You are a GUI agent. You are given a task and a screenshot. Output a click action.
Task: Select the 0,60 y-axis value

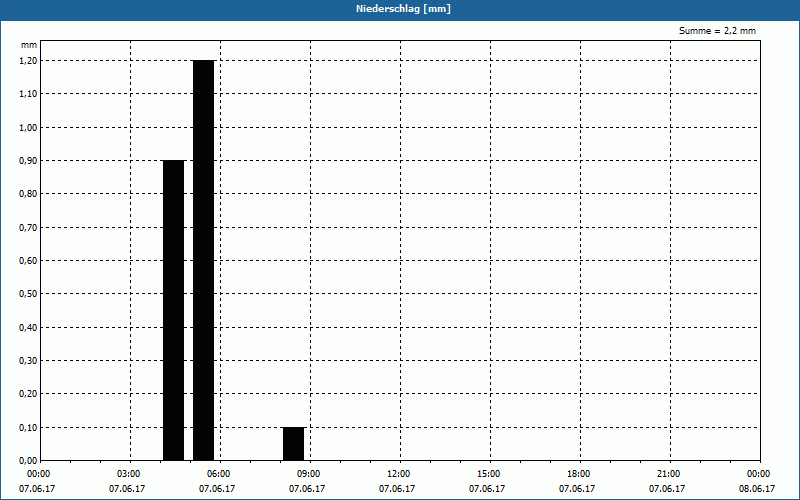(29, 261)
